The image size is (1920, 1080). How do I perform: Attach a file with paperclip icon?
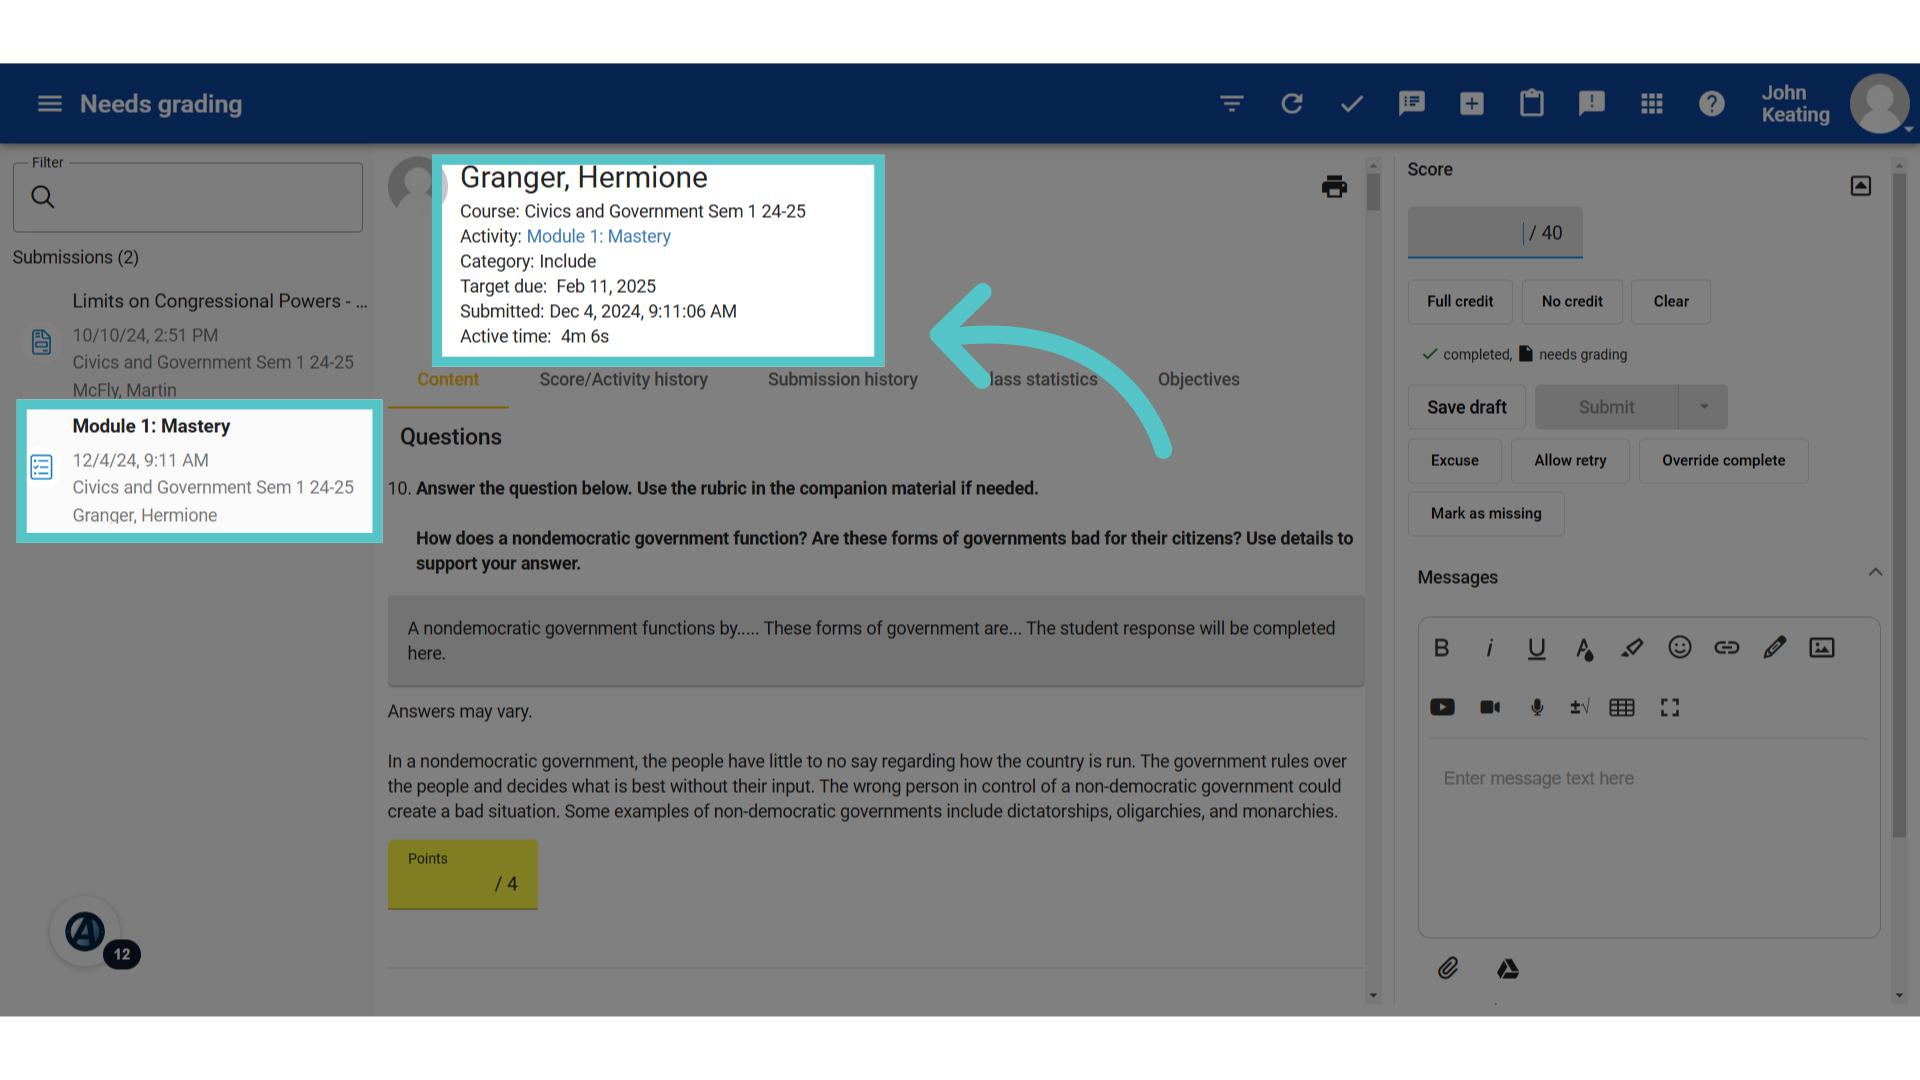pos(1448,968)
